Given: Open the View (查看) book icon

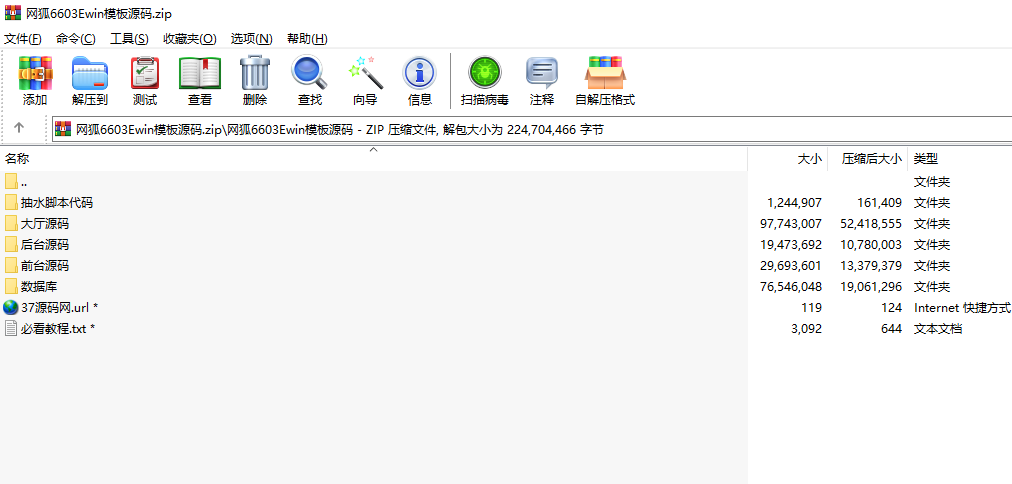Looking at the screenshot, I should coord(200,73).
